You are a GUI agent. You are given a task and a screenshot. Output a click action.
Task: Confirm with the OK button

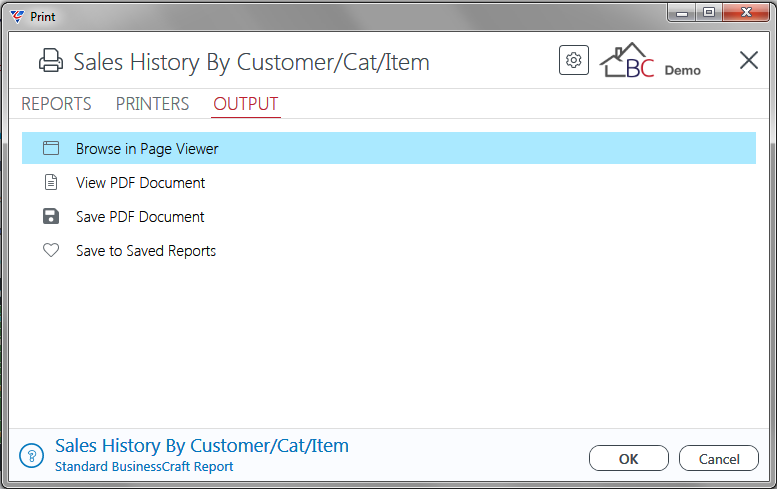pos(629,458)
